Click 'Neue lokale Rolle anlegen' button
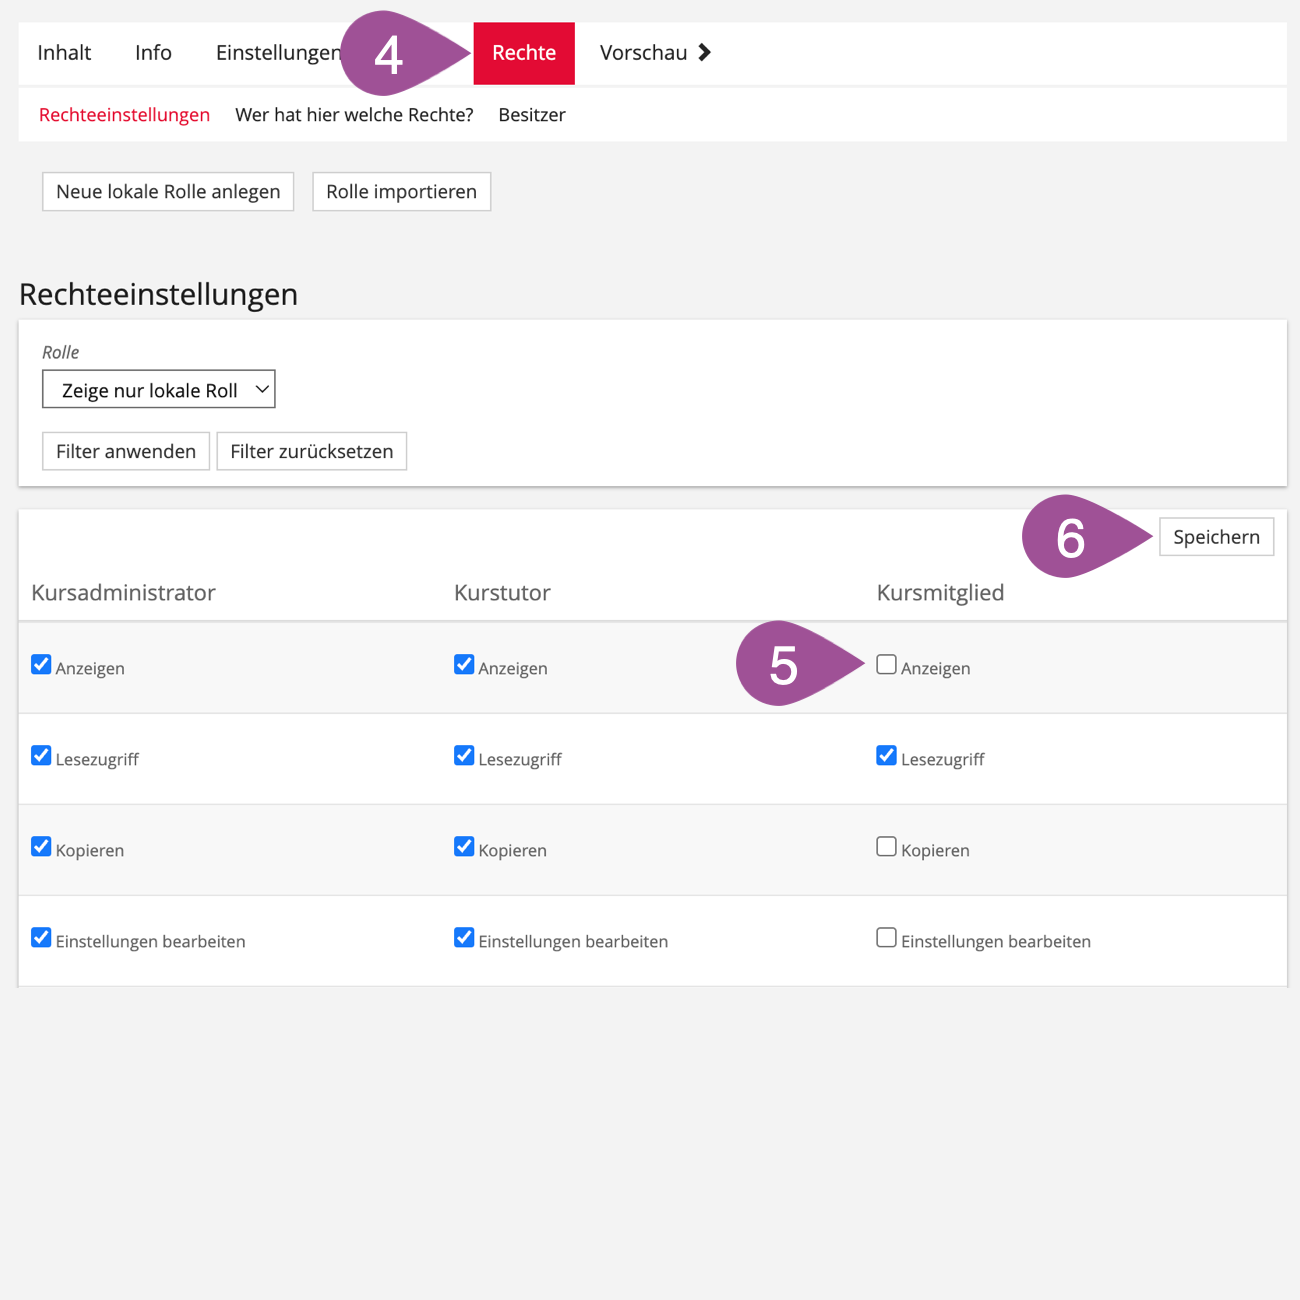1300x1300 pixels. click(168, 192)
